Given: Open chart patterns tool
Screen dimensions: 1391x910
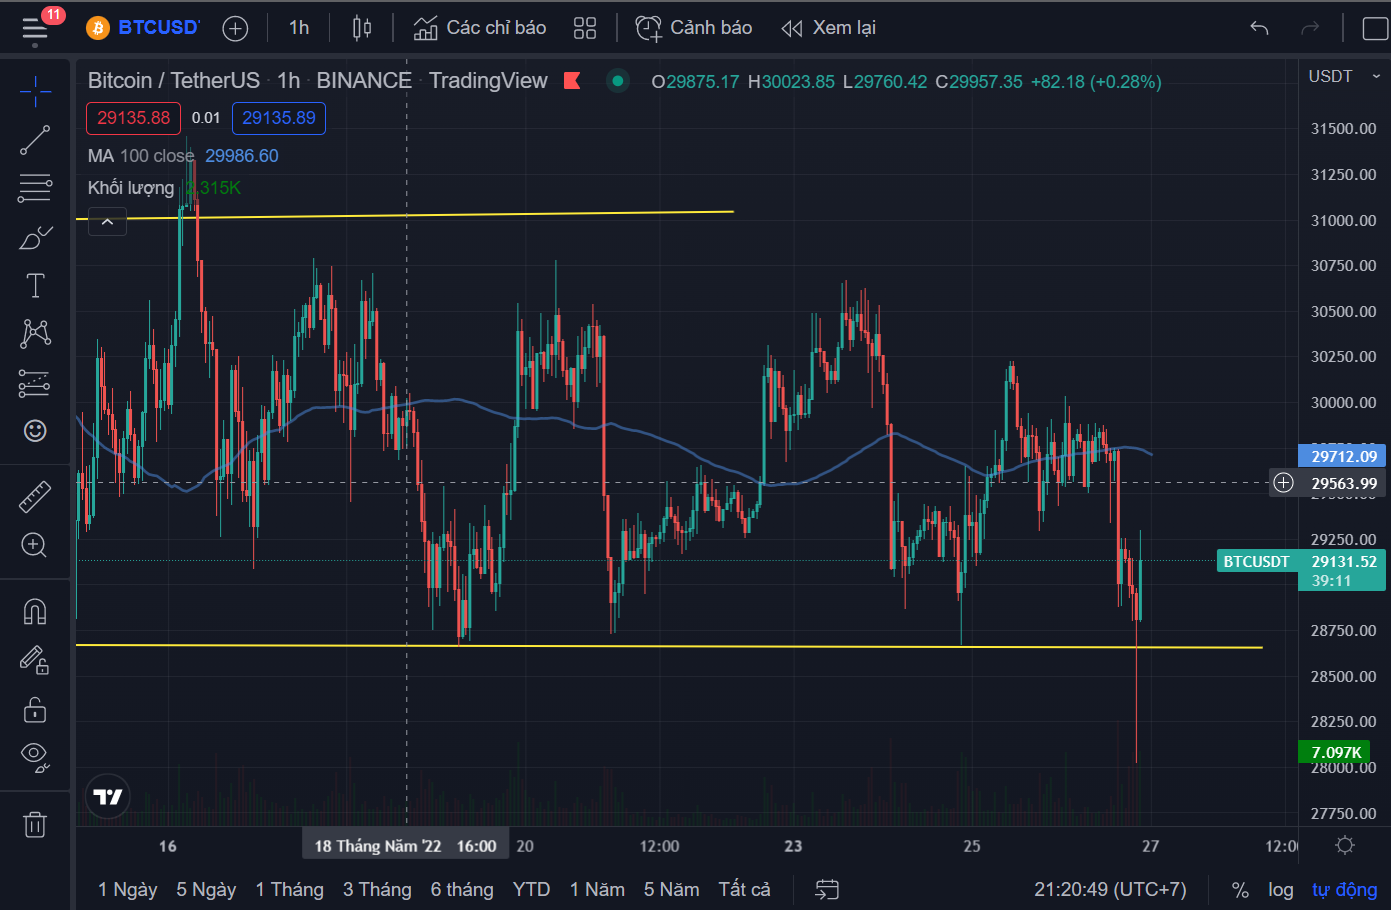Looking at the screenshot, I should coord(35,333).
